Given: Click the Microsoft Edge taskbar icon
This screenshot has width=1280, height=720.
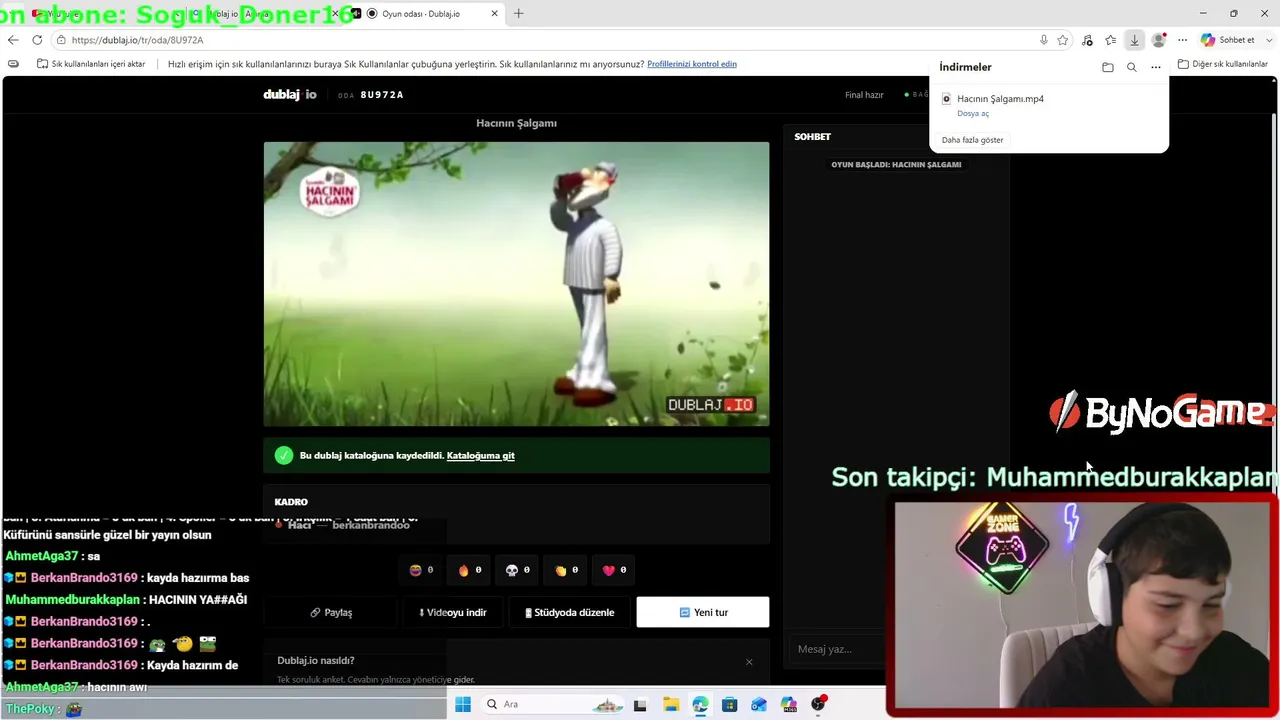Looking at the screenshot, I should click(x=700, y=704).
